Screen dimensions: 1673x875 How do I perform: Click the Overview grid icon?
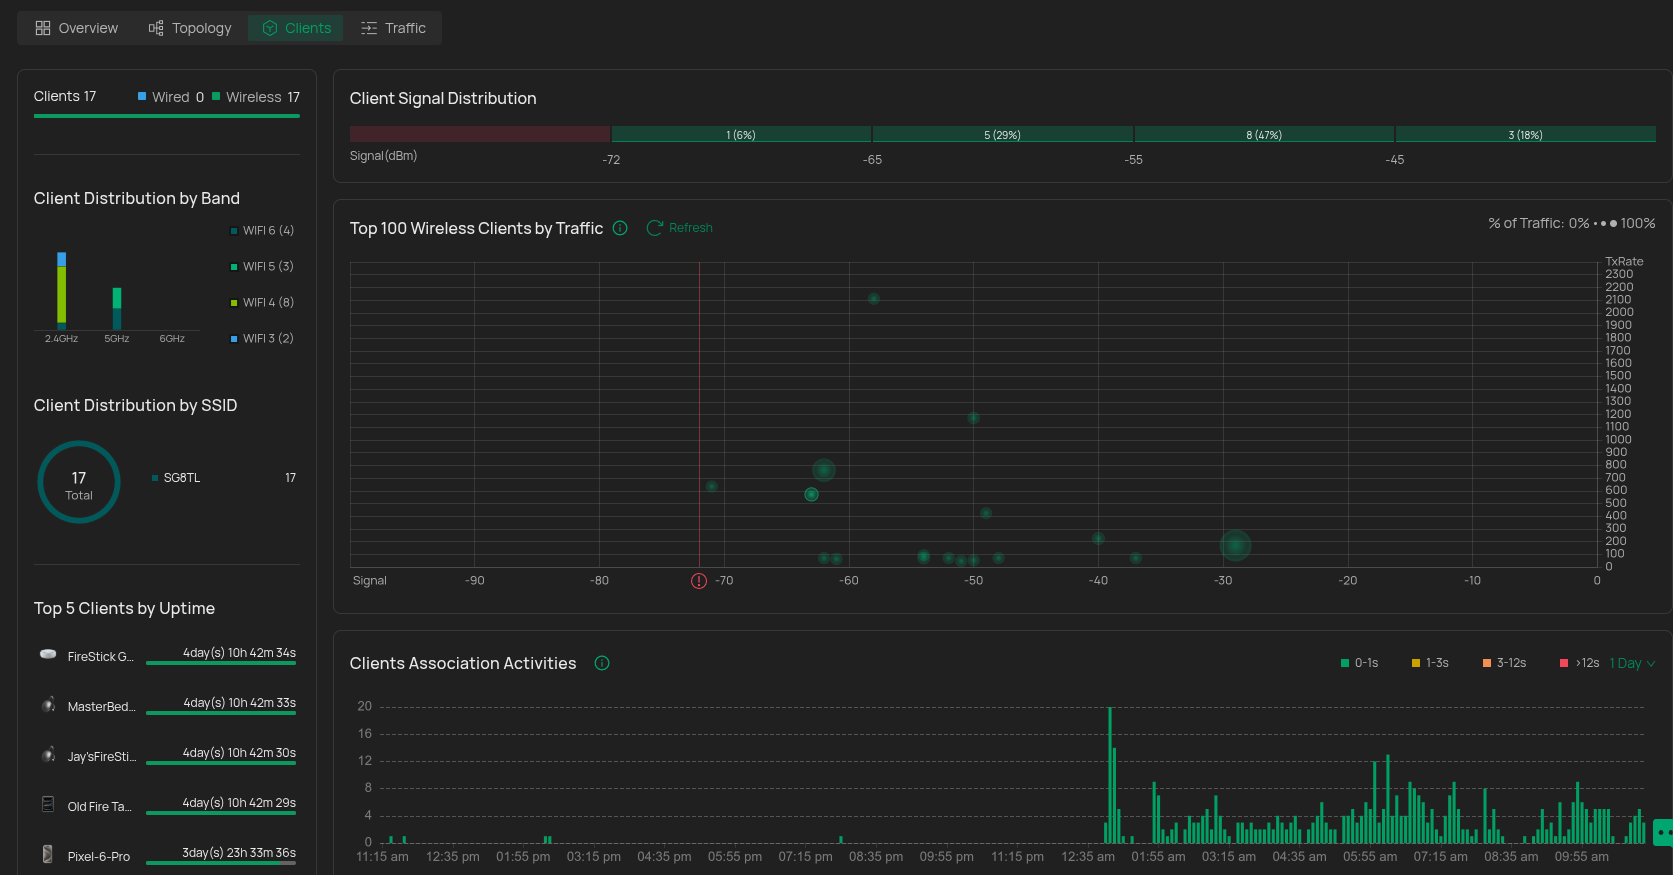42,28
